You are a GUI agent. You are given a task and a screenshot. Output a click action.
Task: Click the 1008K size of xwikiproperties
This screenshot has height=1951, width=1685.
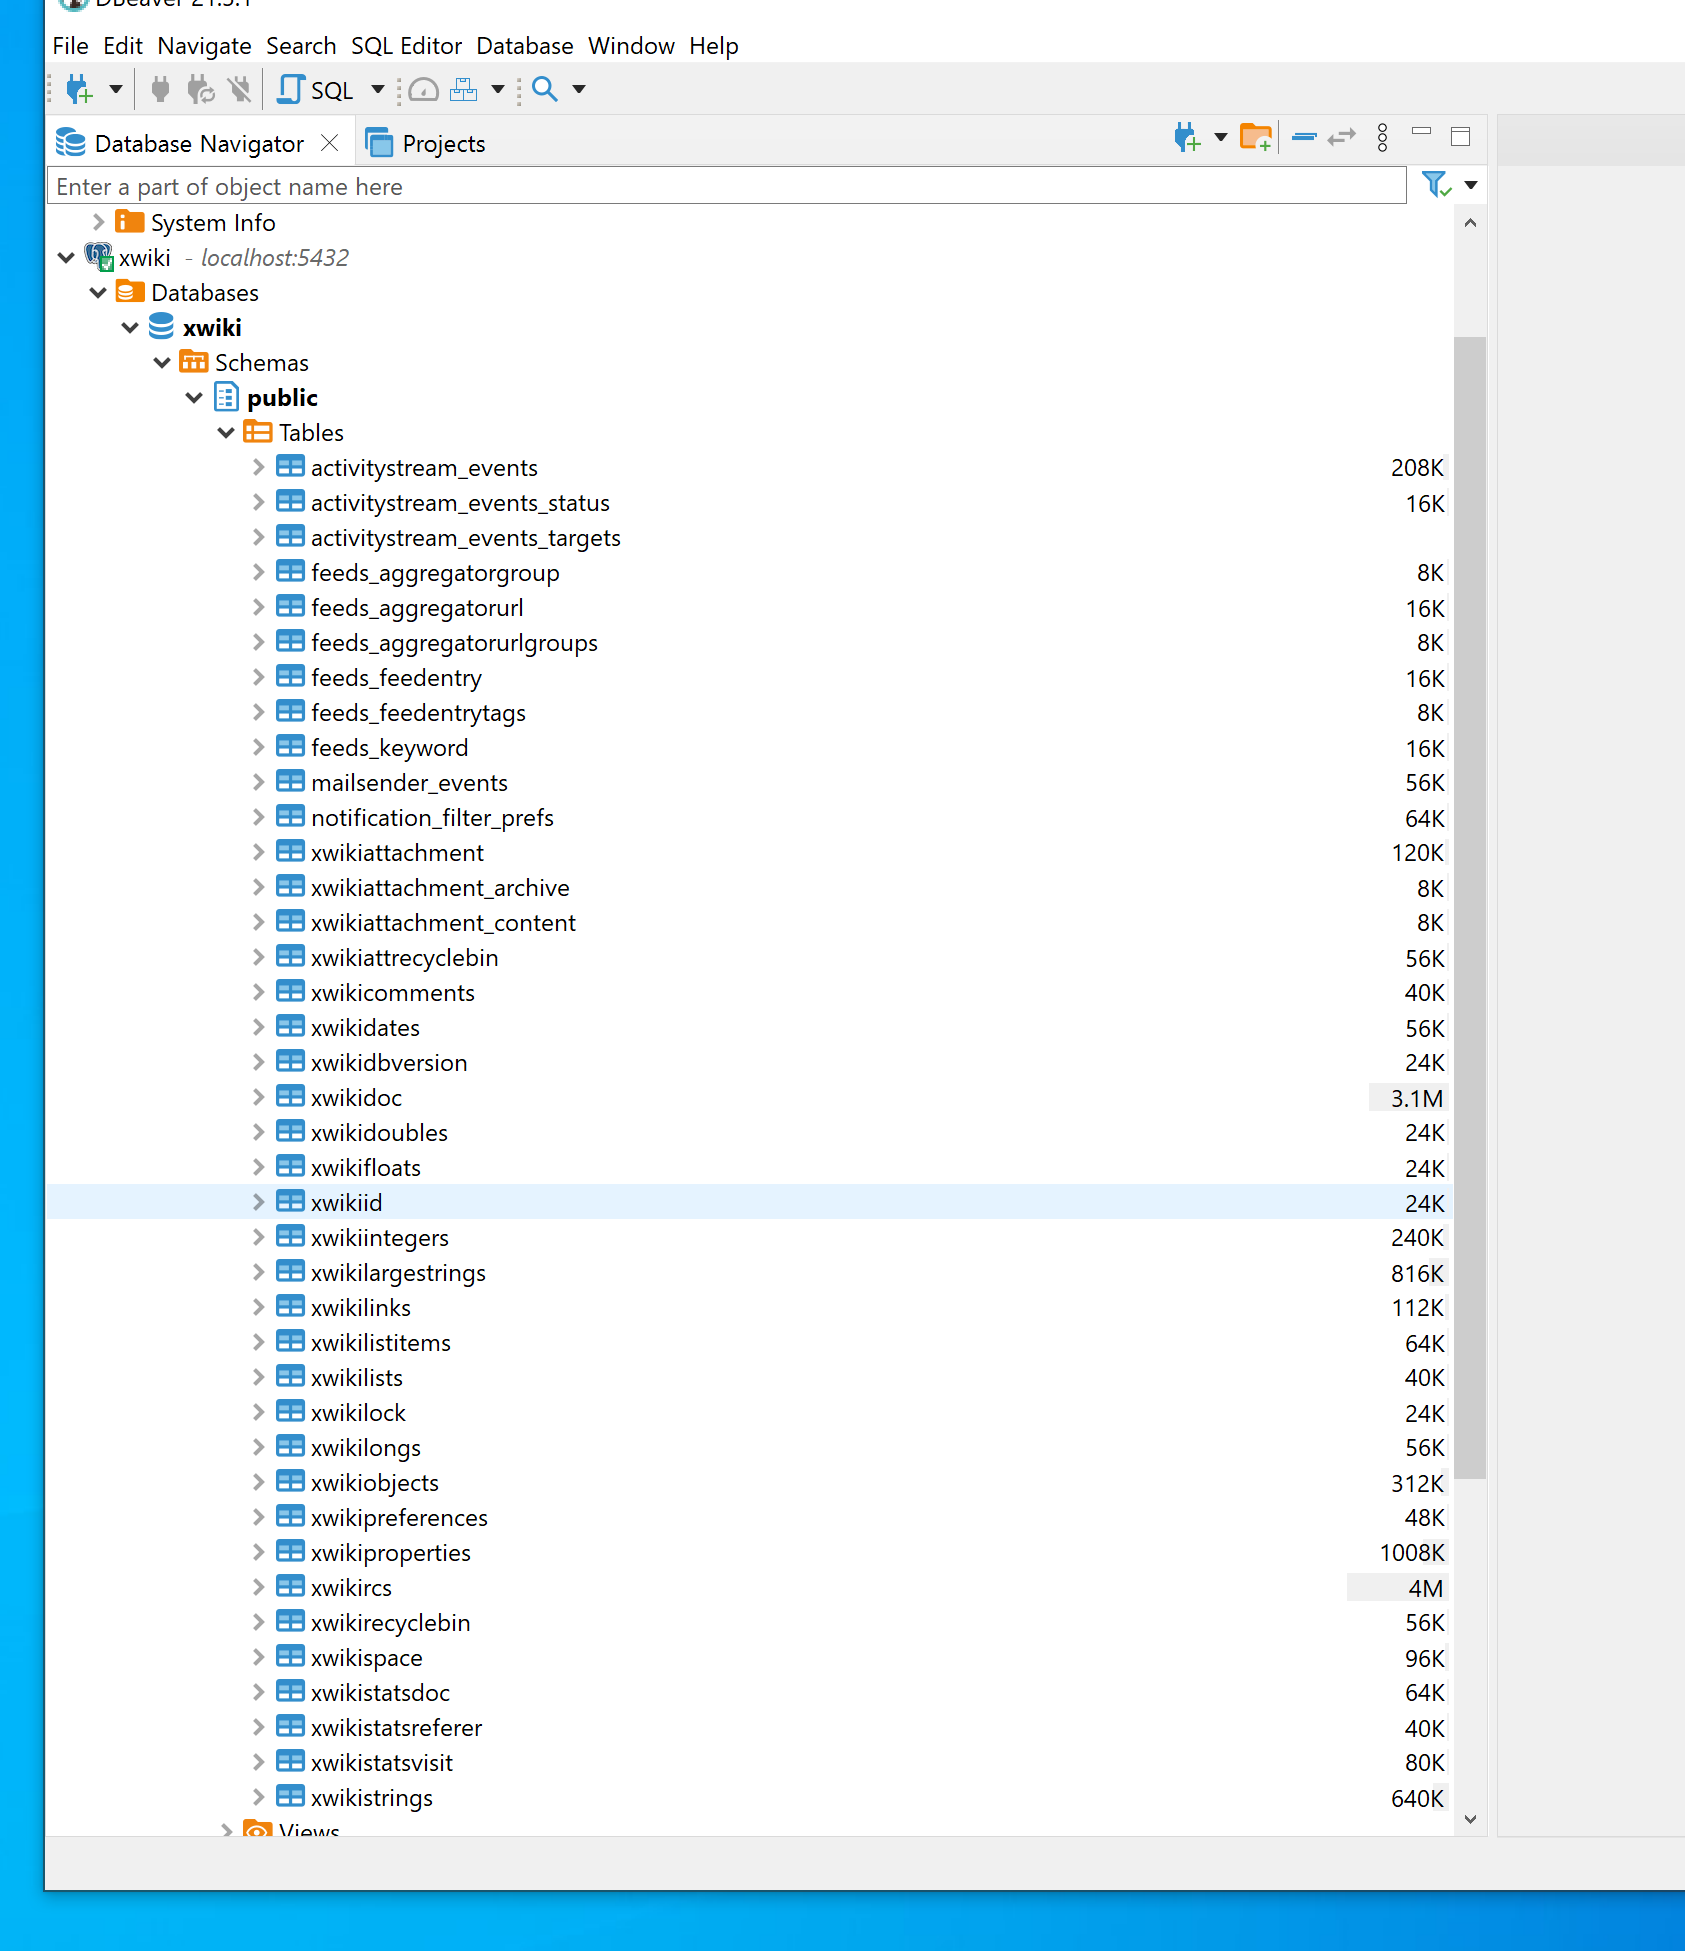[x=1412, y=1553]
